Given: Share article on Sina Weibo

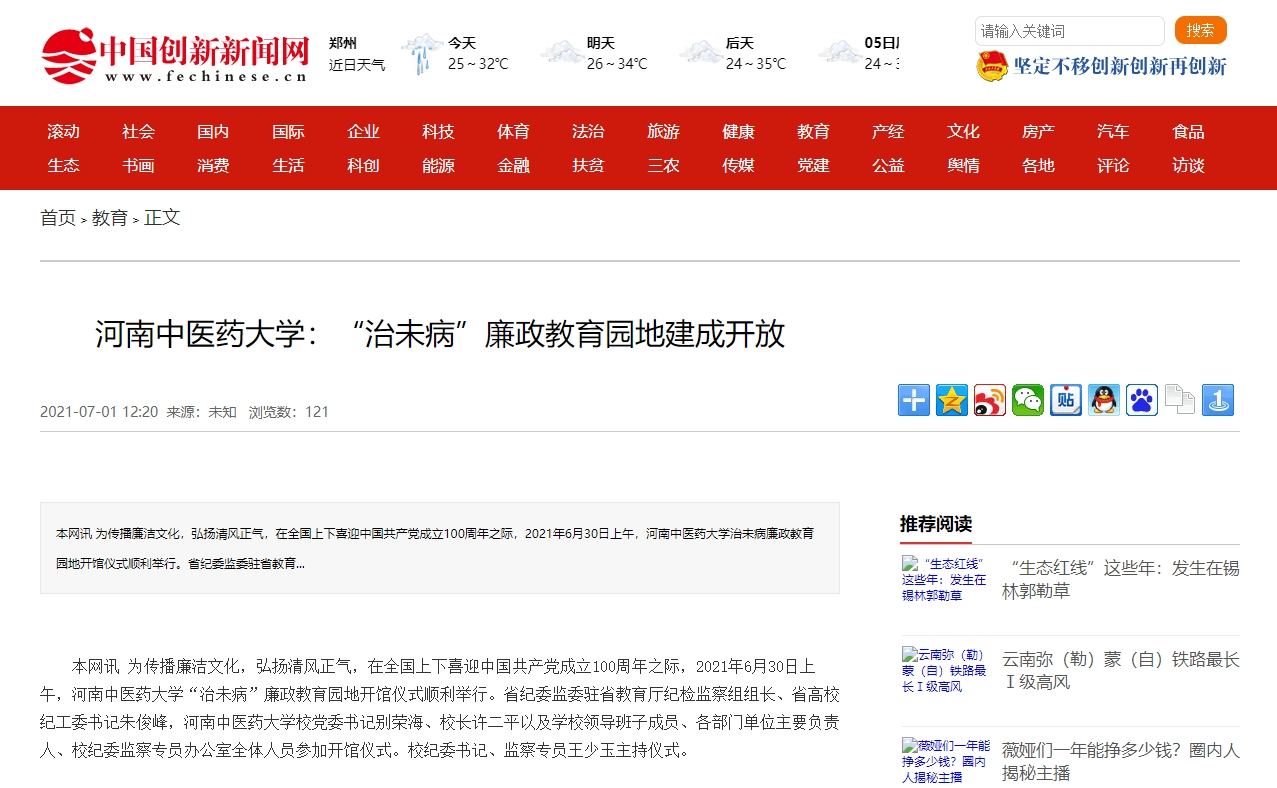Looking at the screenshot, I should [x=989, y=400].
